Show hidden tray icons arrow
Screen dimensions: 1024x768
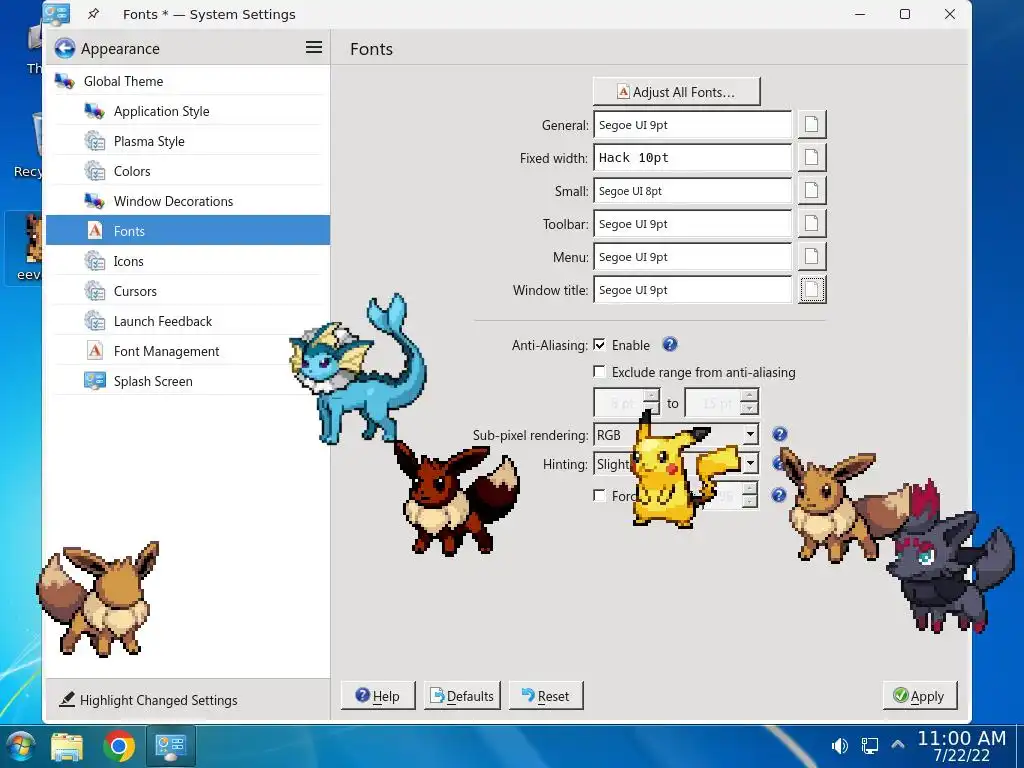[898, 744]
